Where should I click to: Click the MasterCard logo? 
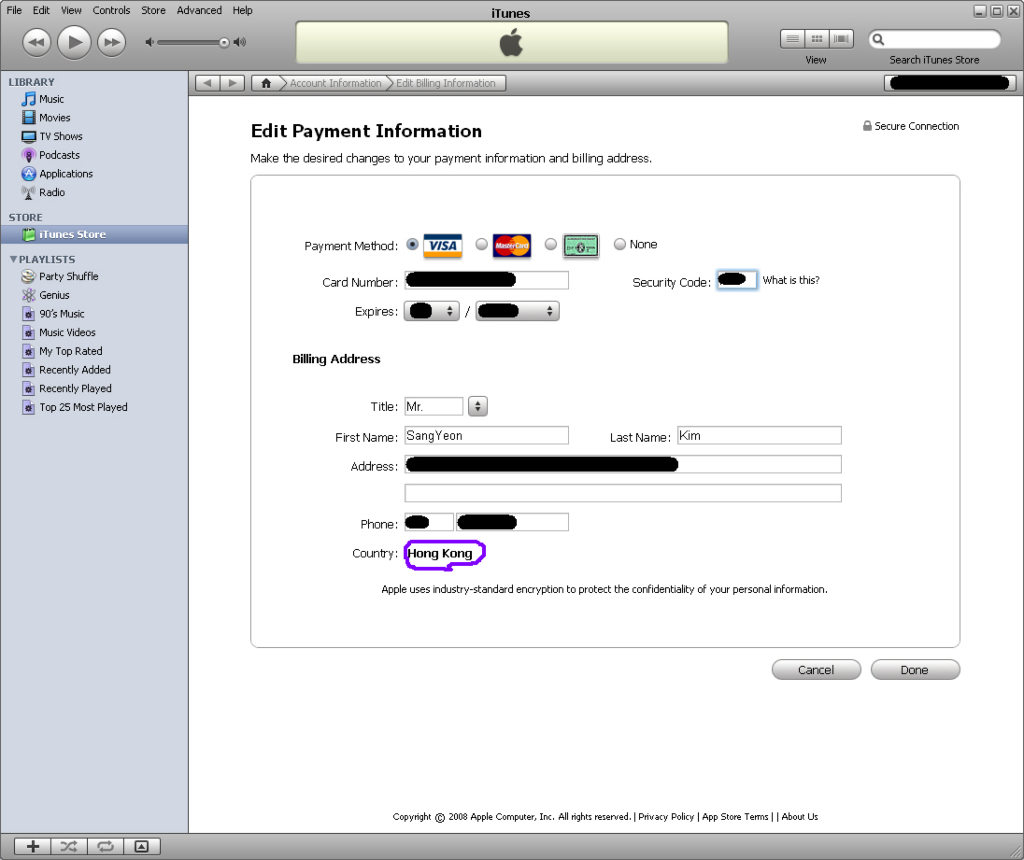point(512,246)
